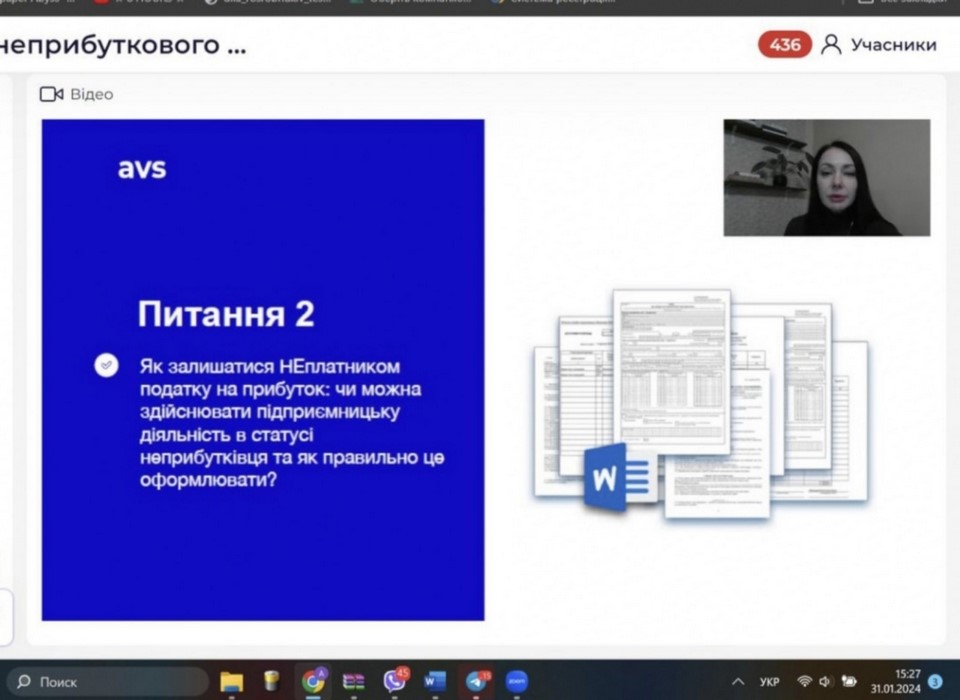The height and width of the screenshot is (700, 960).
Task: Select the Відео tab label
Action: click(91, 94)
